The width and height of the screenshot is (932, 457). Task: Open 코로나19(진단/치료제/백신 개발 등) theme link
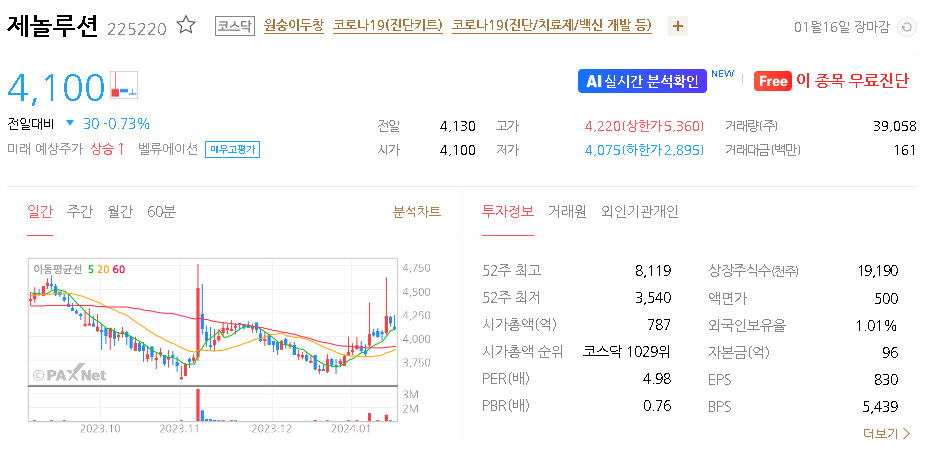coord(552,26)
